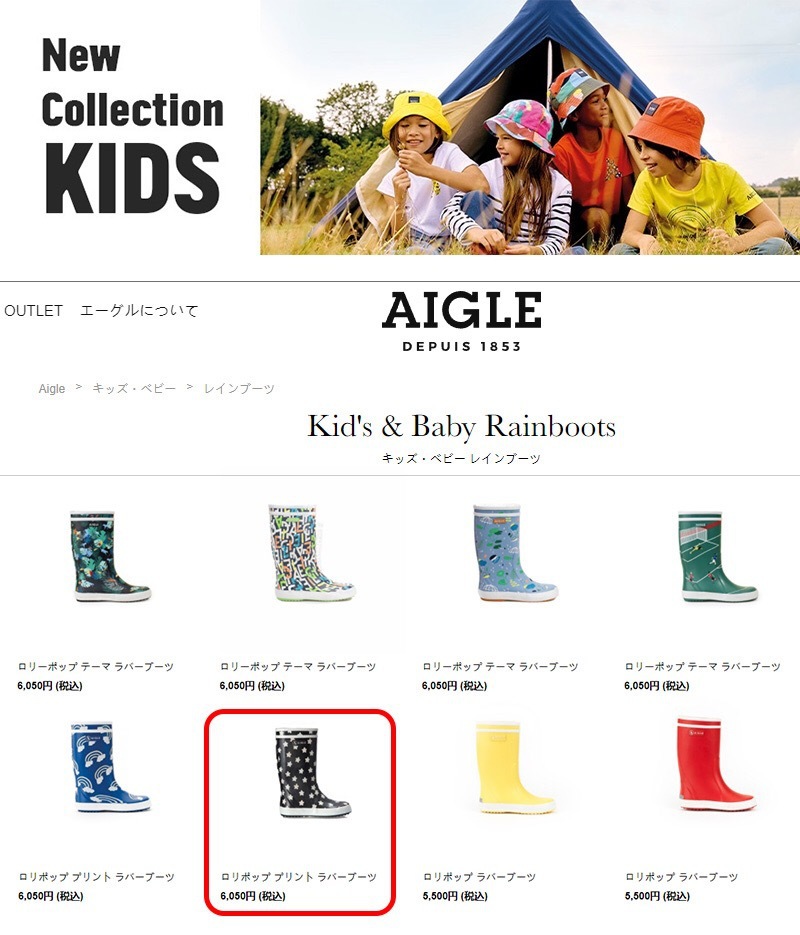View the light blue print boot image
Viewport: 800px width, 935px height.
[516, 552]
